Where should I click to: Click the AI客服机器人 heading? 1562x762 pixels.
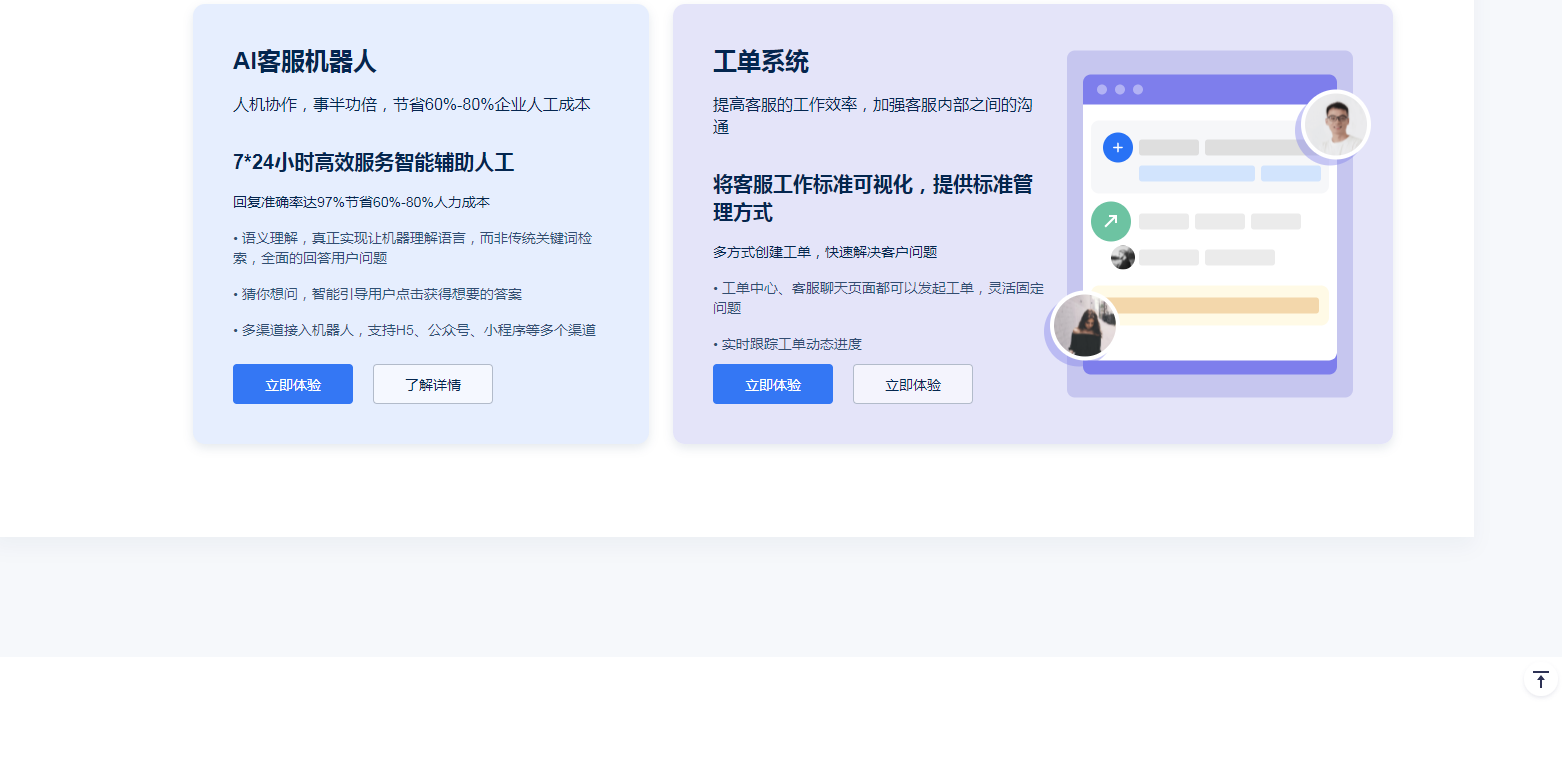(304, 62)
